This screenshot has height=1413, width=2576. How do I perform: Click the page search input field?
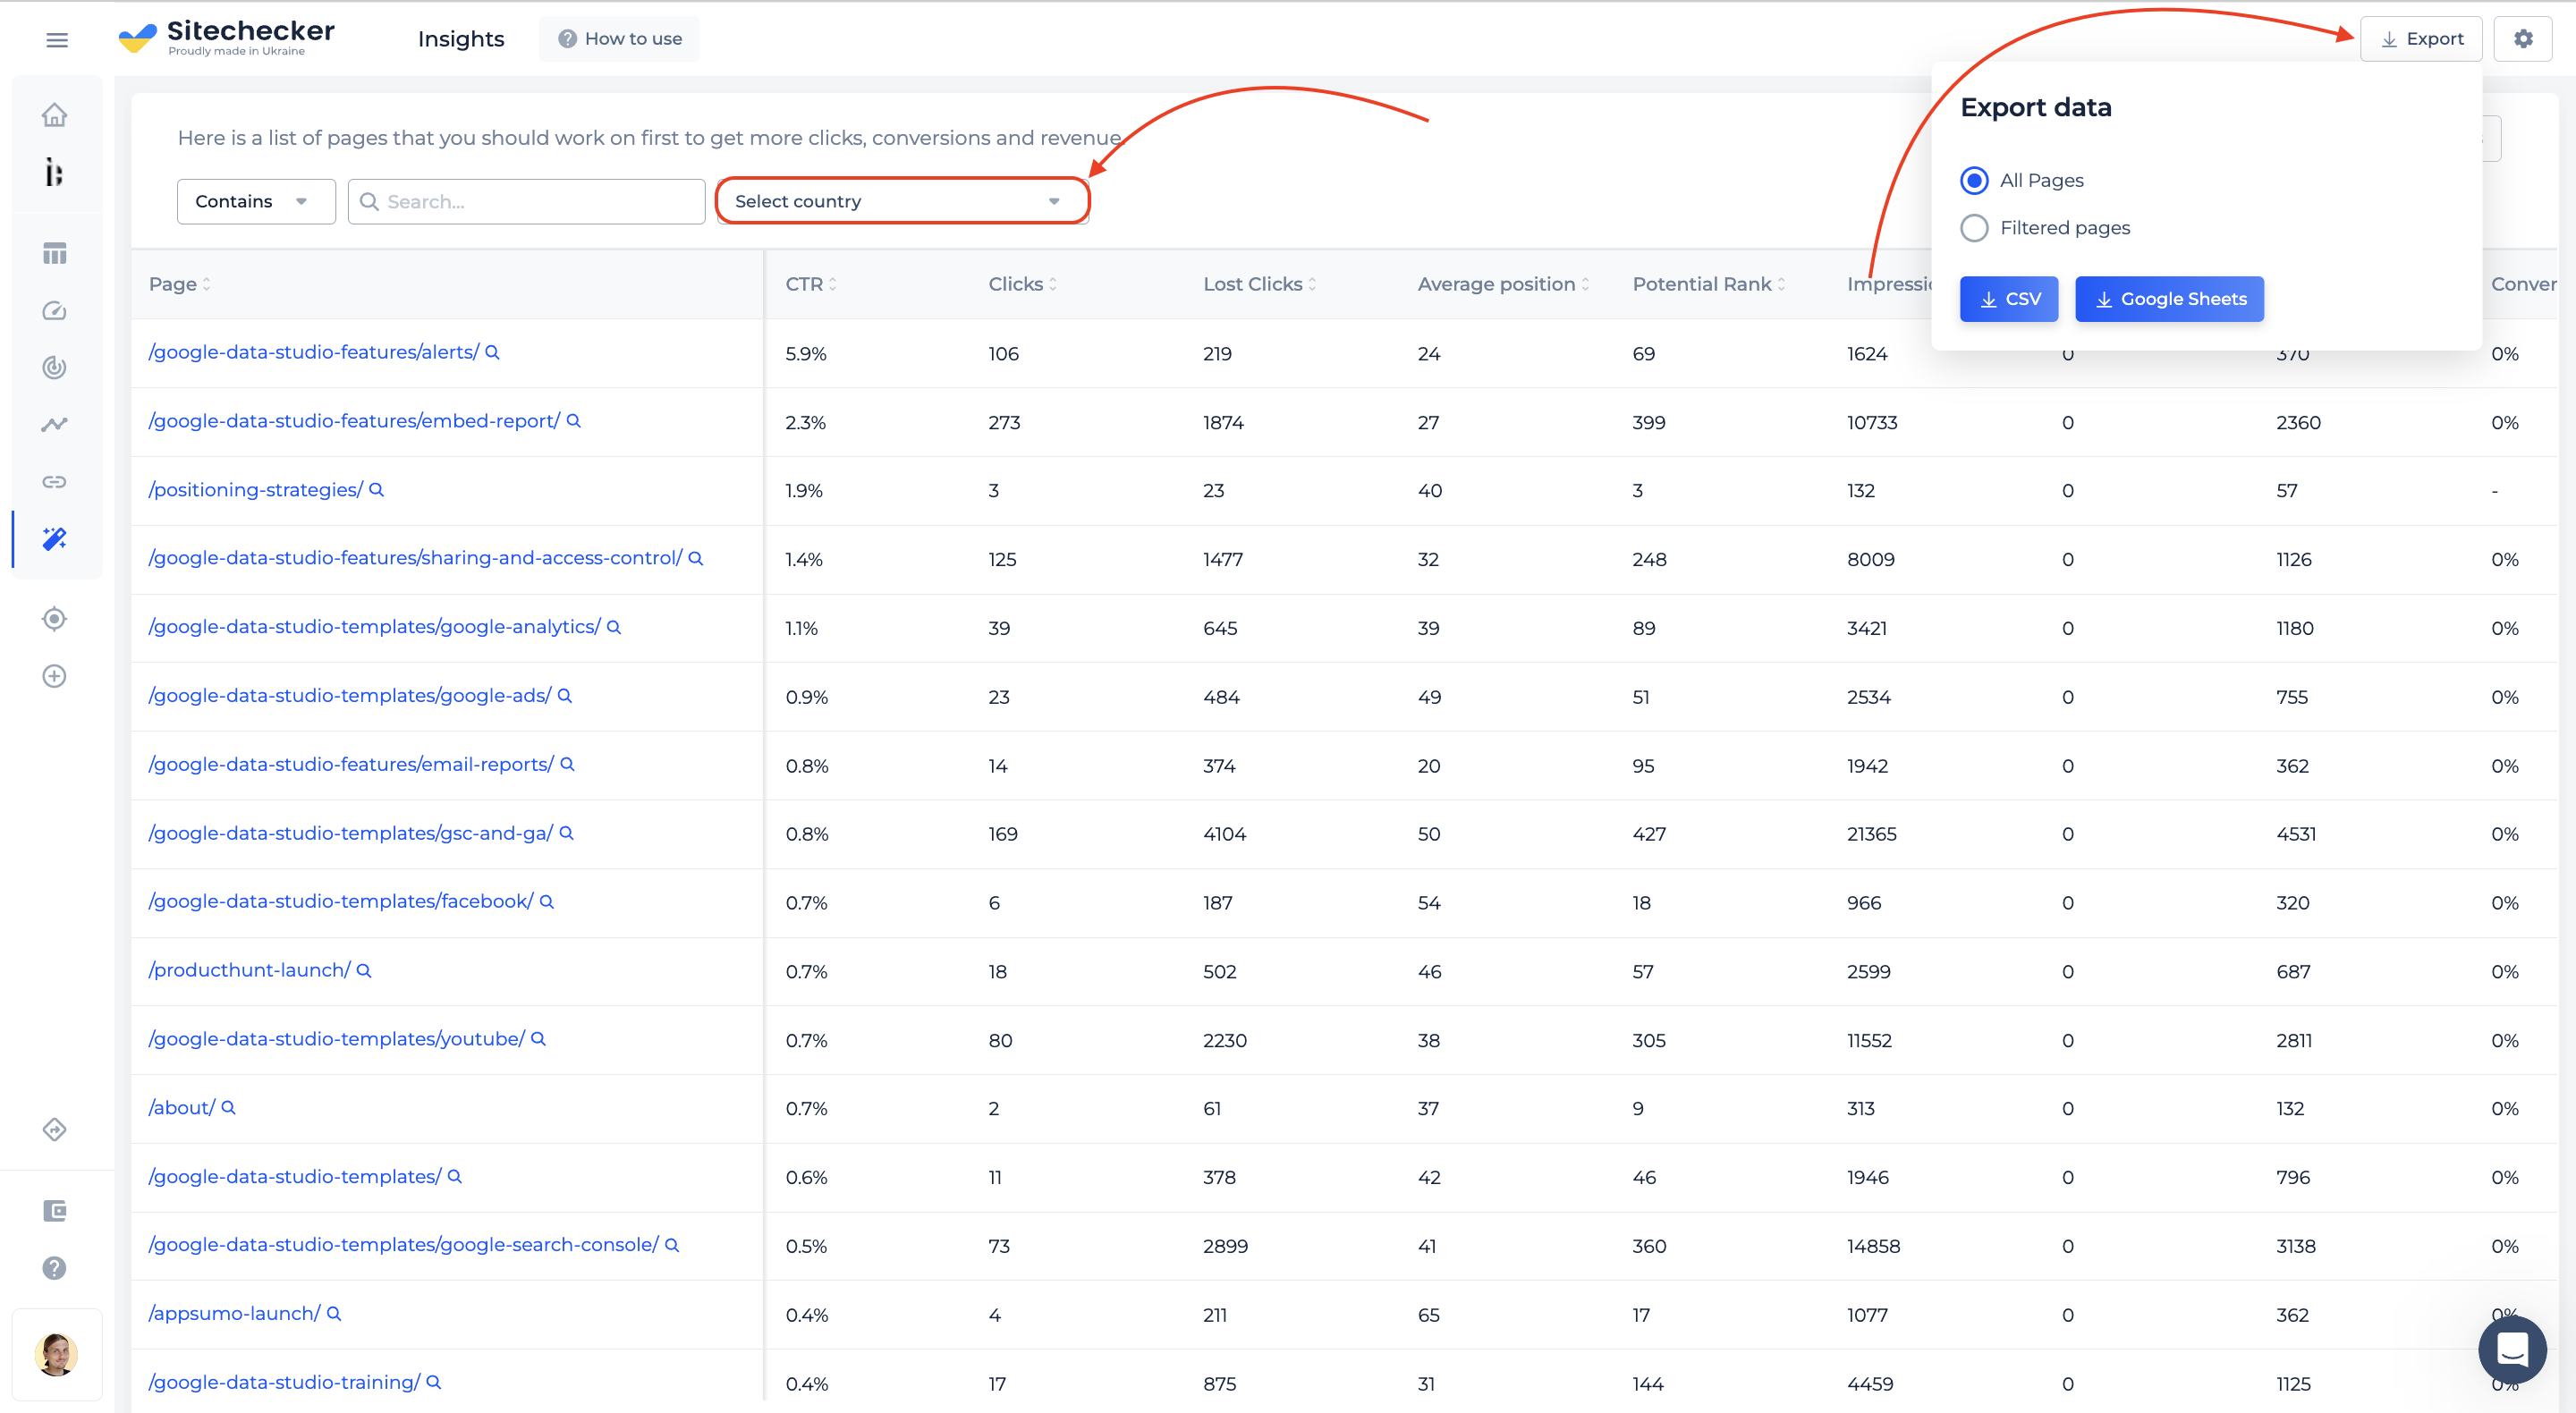(527, 202)
